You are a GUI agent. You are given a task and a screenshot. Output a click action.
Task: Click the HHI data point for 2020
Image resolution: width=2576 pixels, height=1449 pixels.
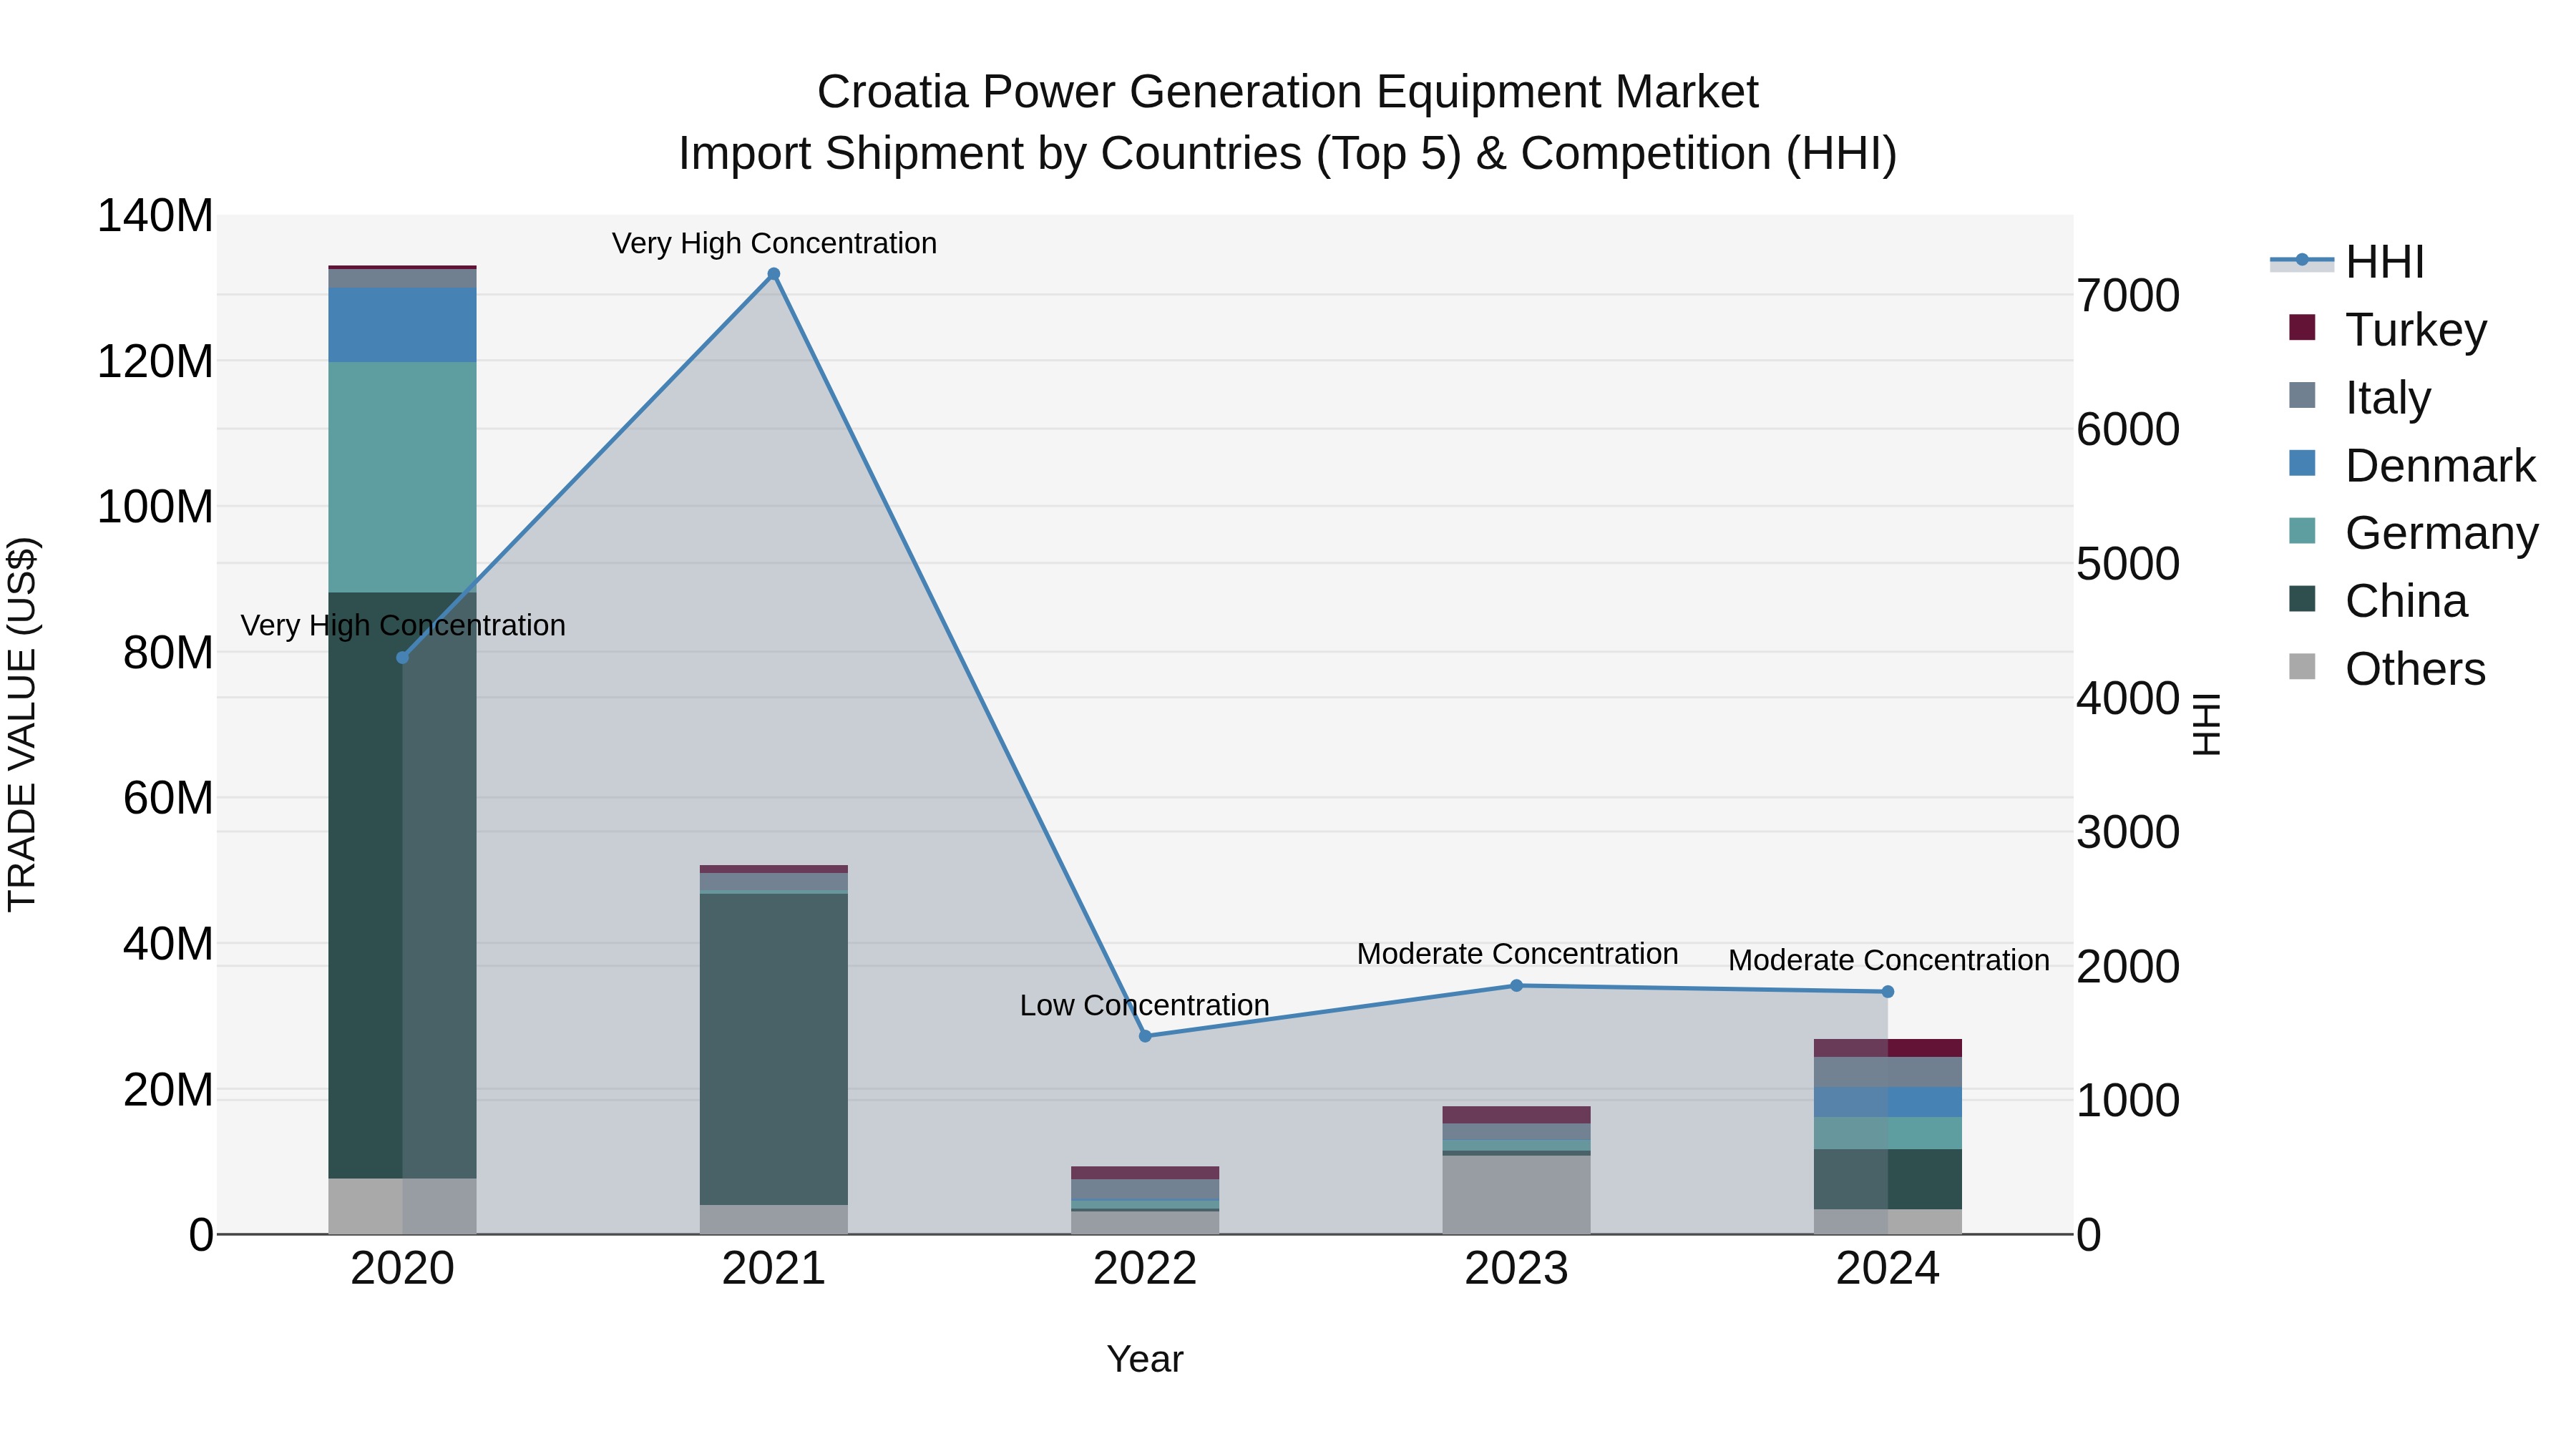point(403,657)
